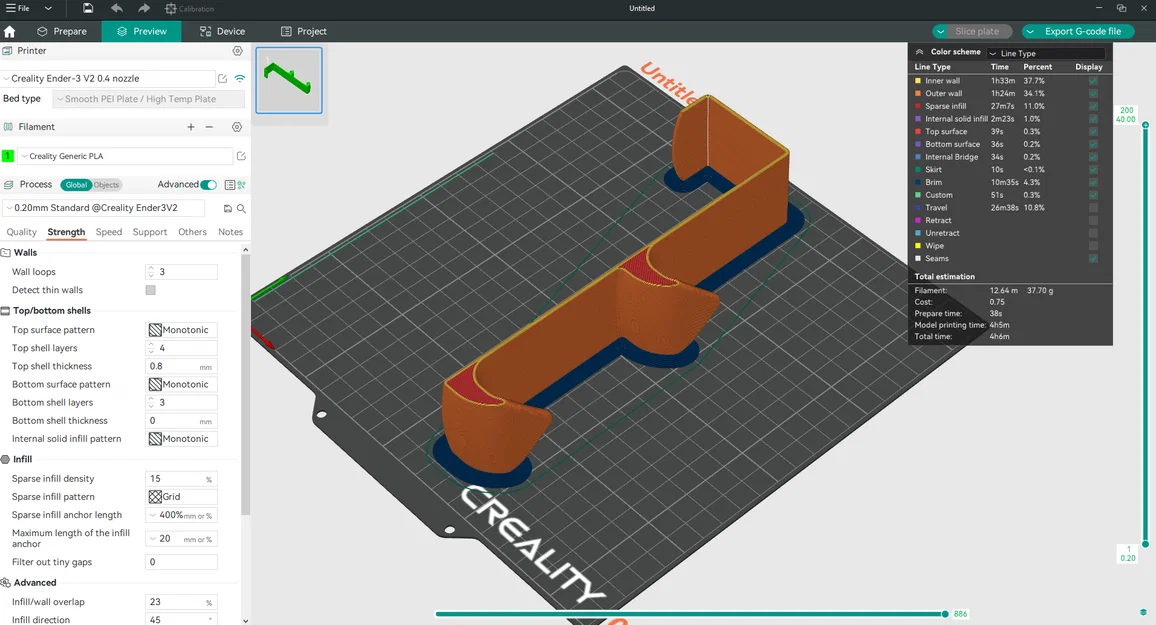1156x625 pixels.
Task: Open filament settings gear icon
Action: pos(237,127)
